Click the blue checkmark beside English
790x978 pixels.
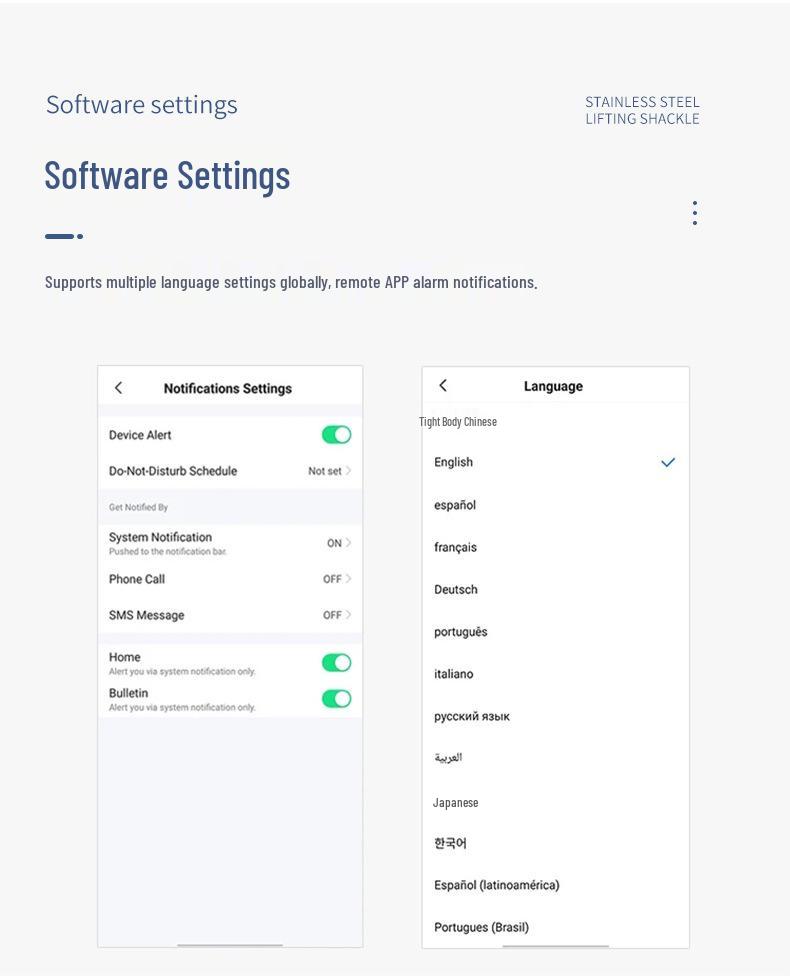[x=668, y=462]
